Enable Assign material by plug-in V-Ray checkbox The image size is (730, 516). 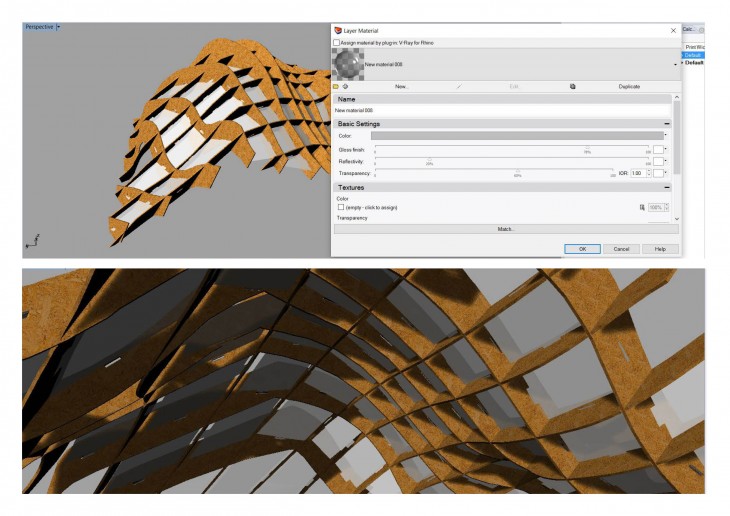click(337, 43)
